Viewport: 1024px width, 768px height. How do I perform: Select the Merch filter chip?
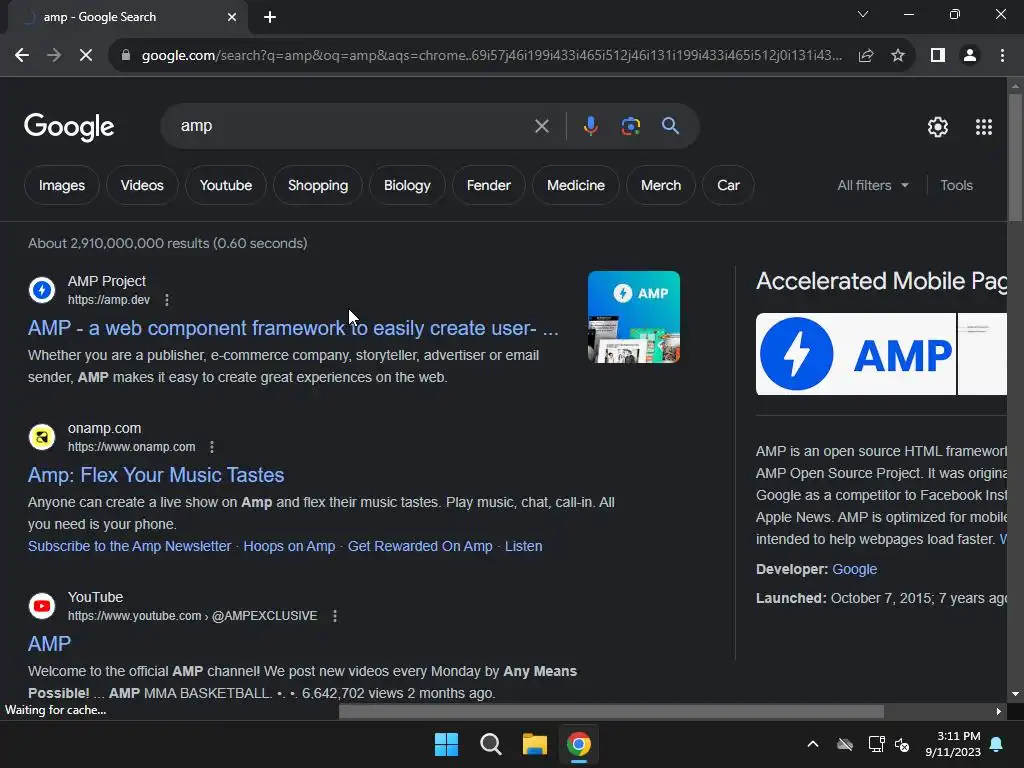[660, 185]
